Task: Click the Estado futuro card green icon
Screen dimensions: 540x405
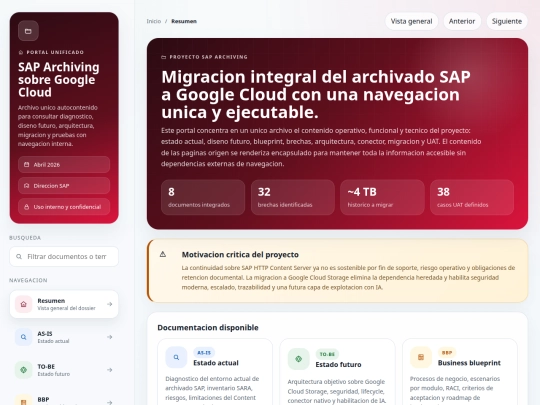Action: click(299, 359)
